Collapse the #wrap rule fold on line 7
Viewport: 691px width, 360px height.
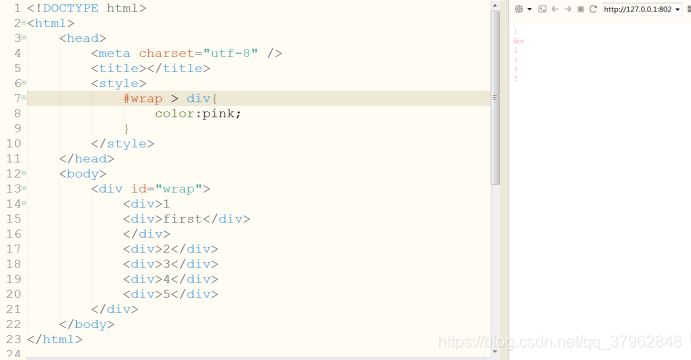pyautogui.click(x=24, y=97)
